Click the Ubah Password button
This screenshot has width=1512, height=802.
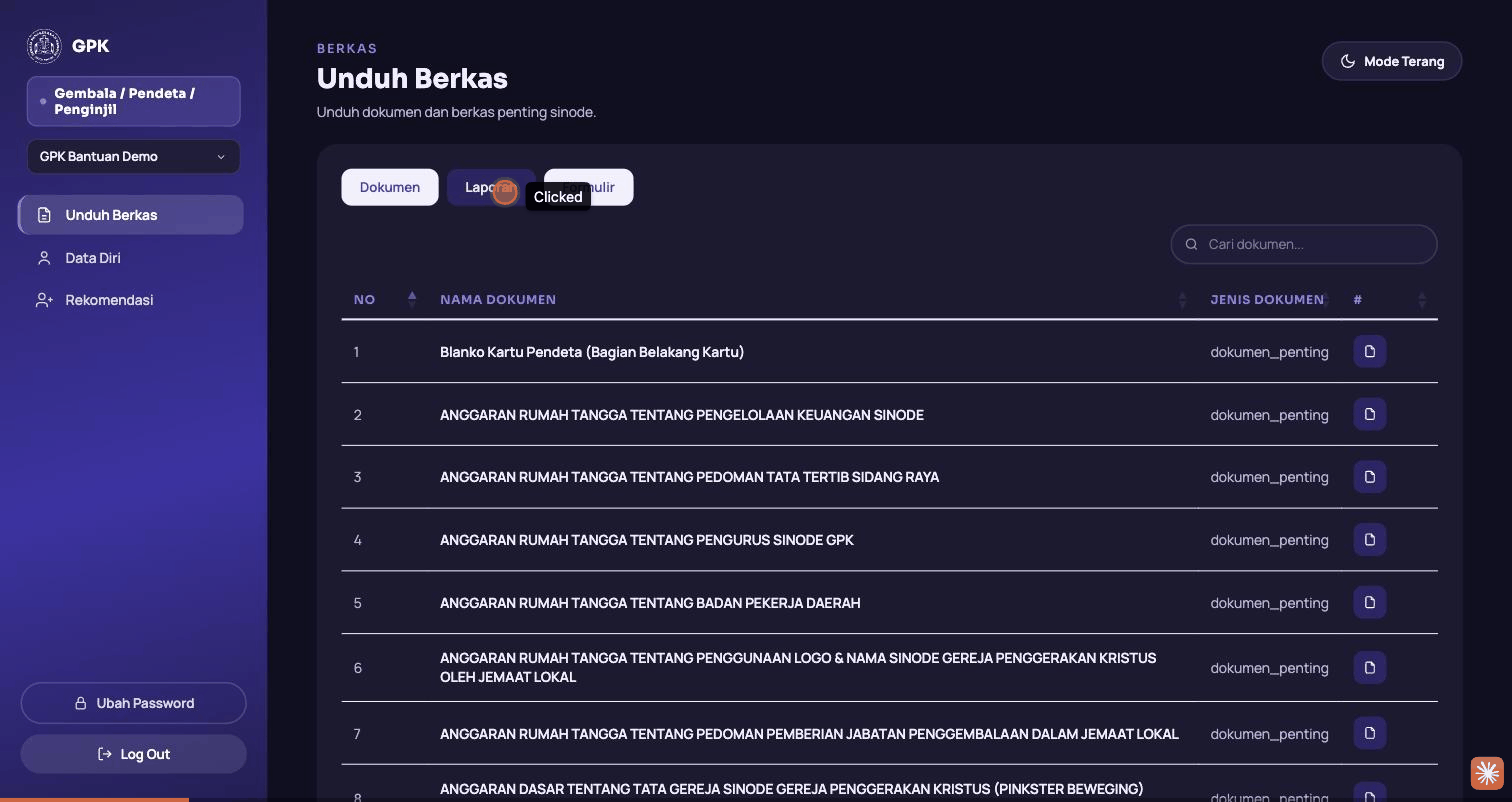pos(133,703)
